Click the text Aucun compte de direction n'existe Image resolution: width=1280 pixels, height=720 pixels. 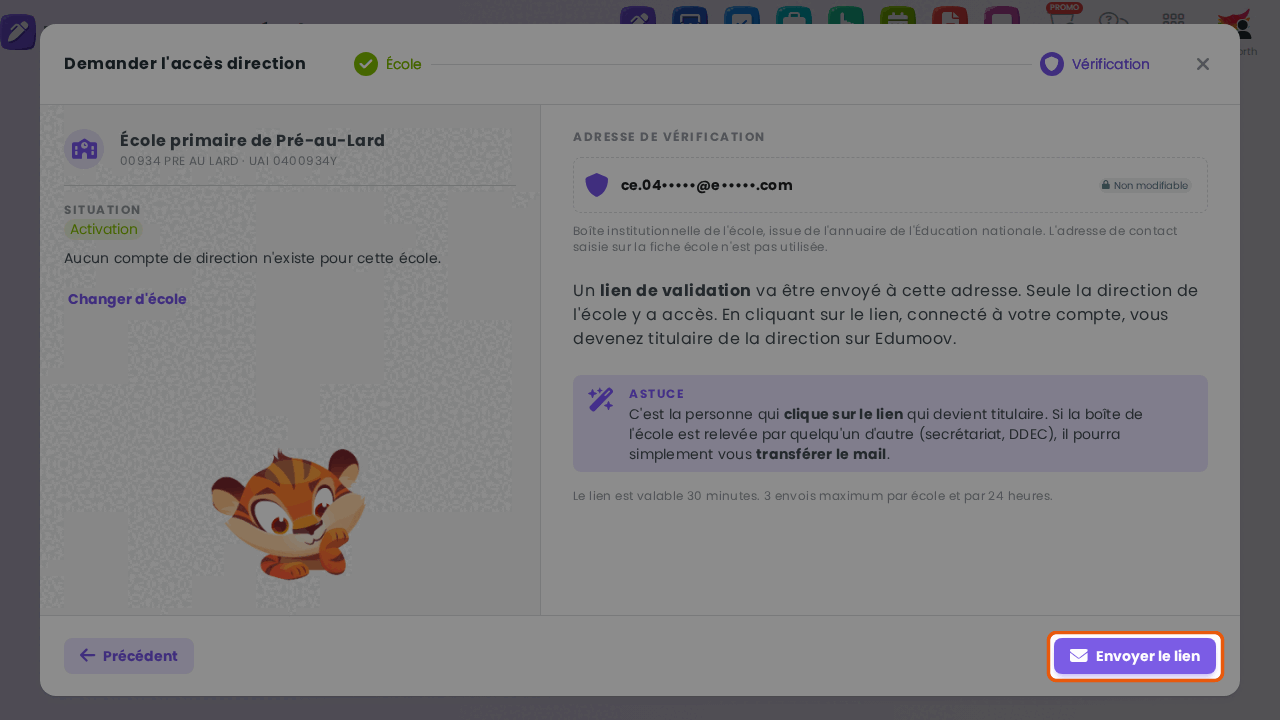point(252,258)
